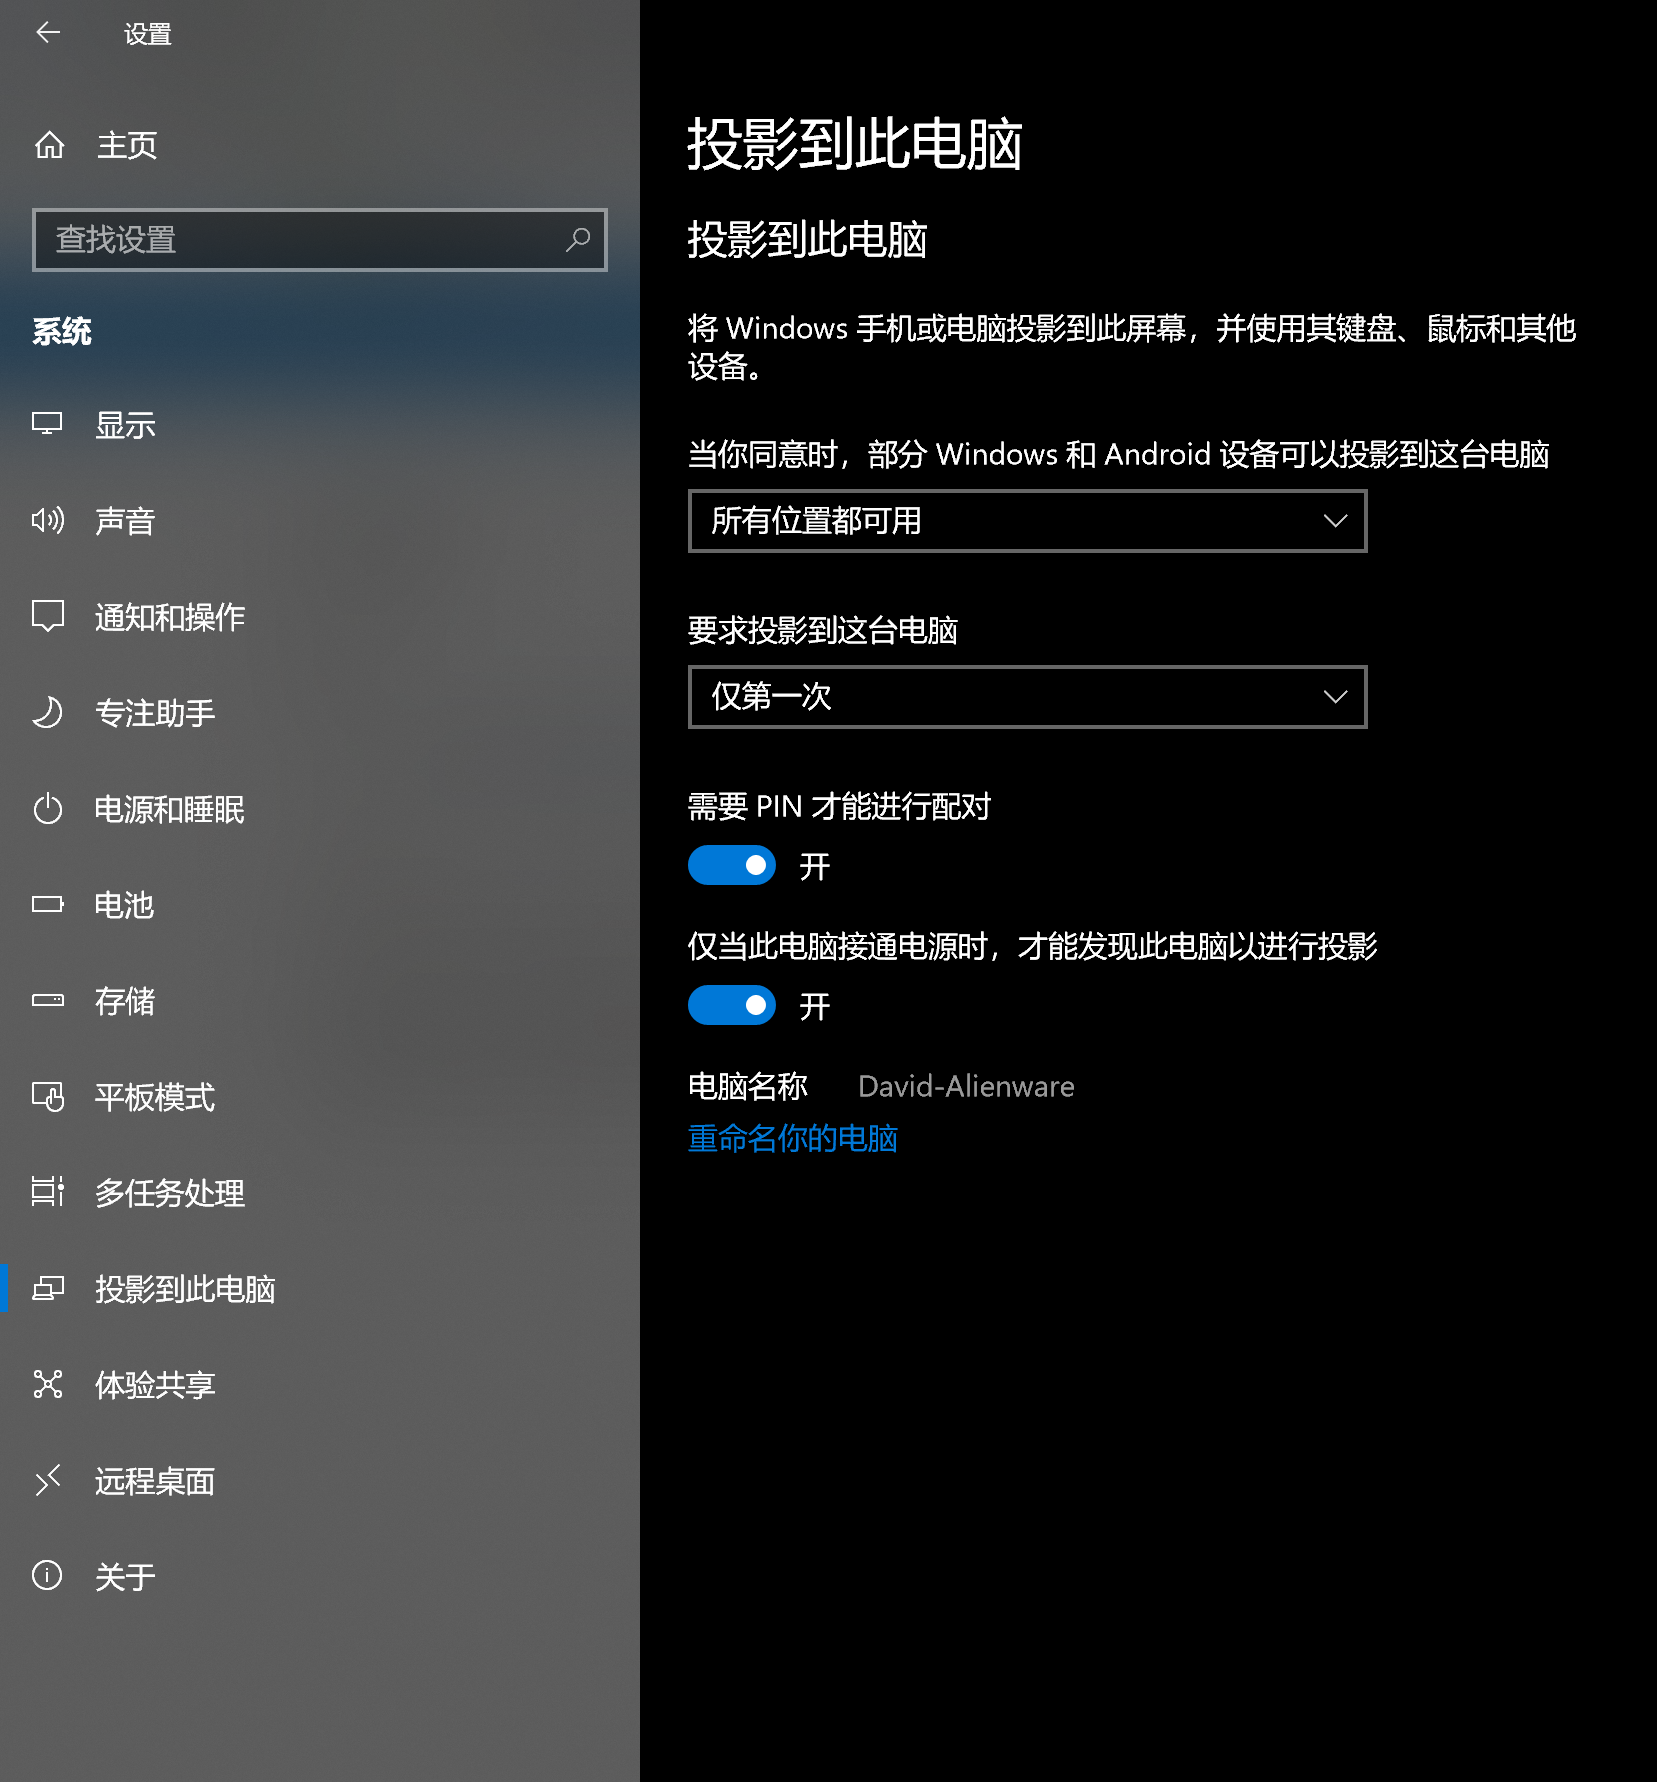The image size is (1657, 1782).
Task: Click the info icon for 关于
Action: [47, 1576]
